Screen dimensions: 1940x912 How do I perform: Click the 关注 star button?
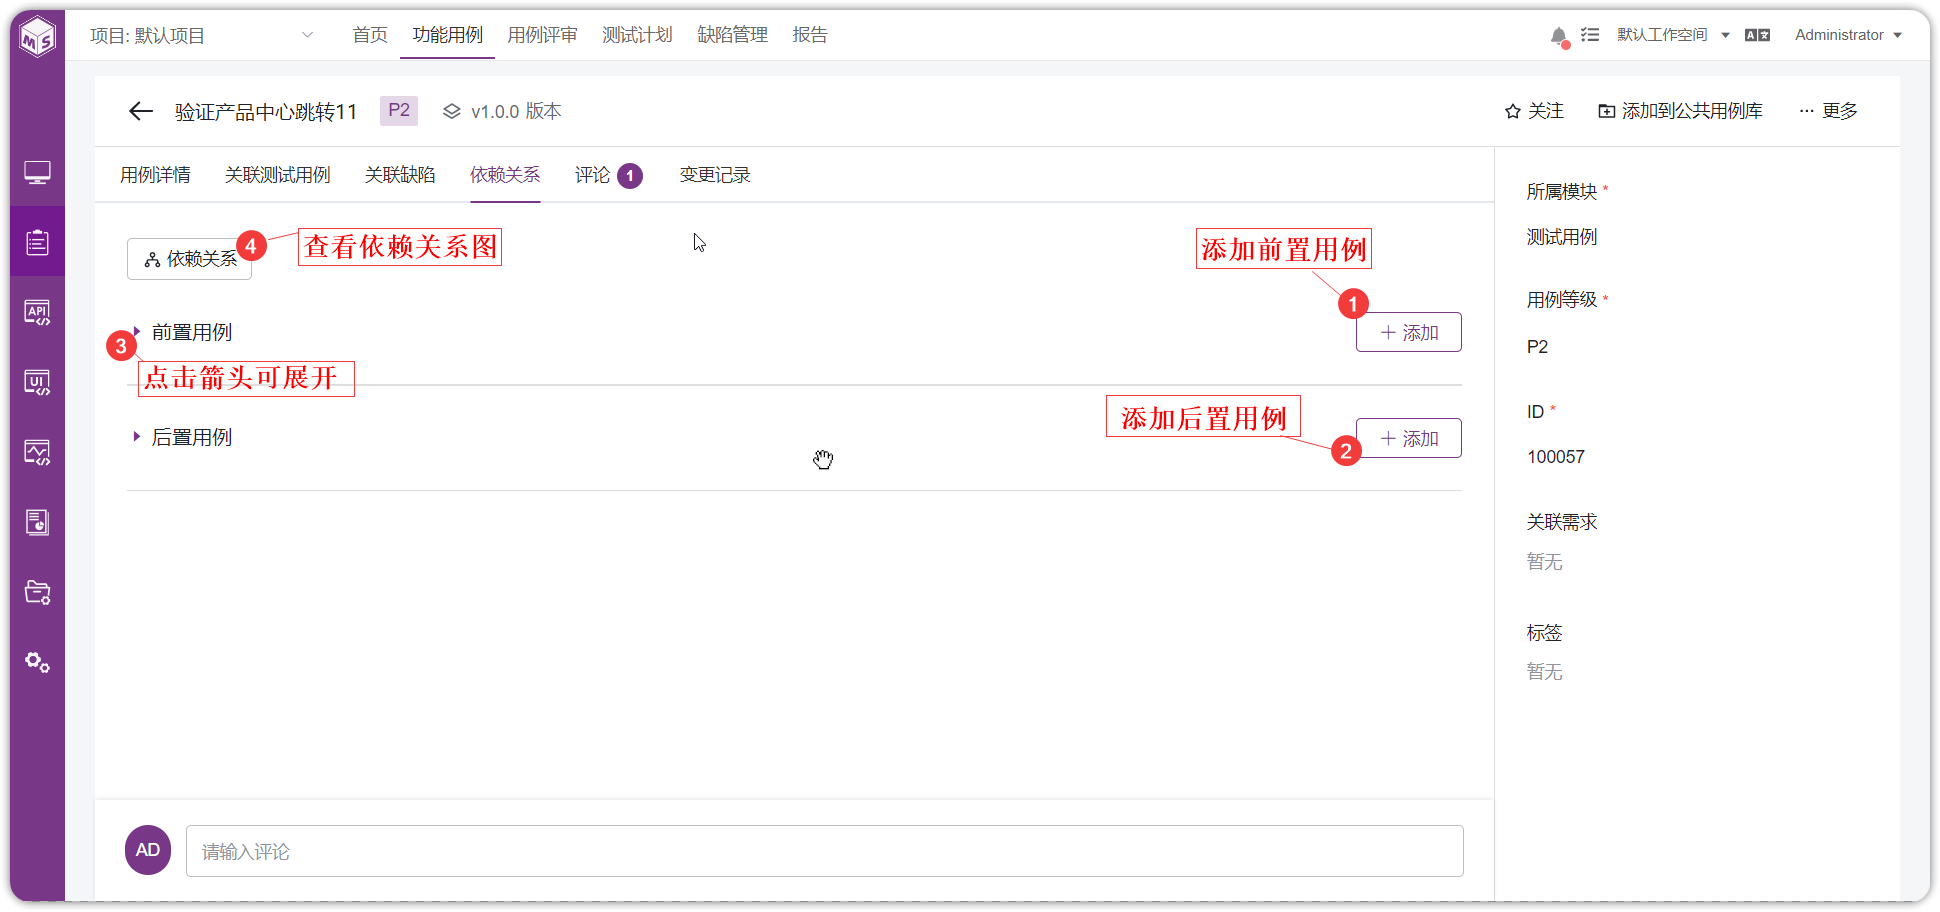coord(1534,111)
